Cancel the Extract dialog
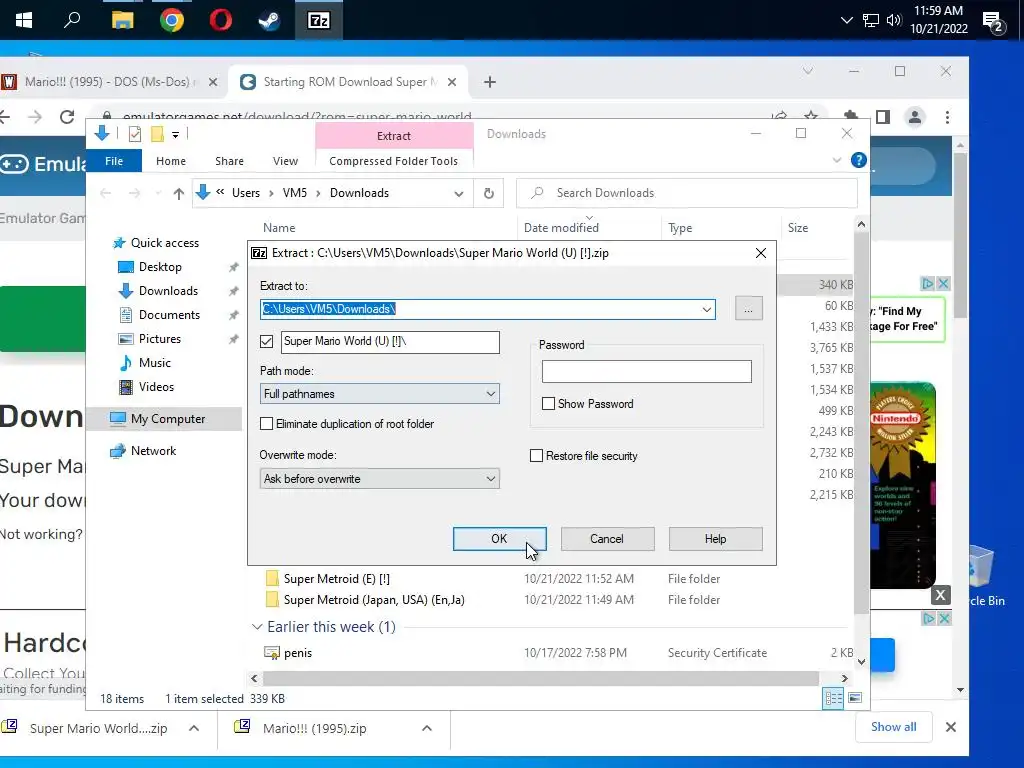The height and width of the screenshot is (768, 1024). pyautogui.click(x=607, y=539)
